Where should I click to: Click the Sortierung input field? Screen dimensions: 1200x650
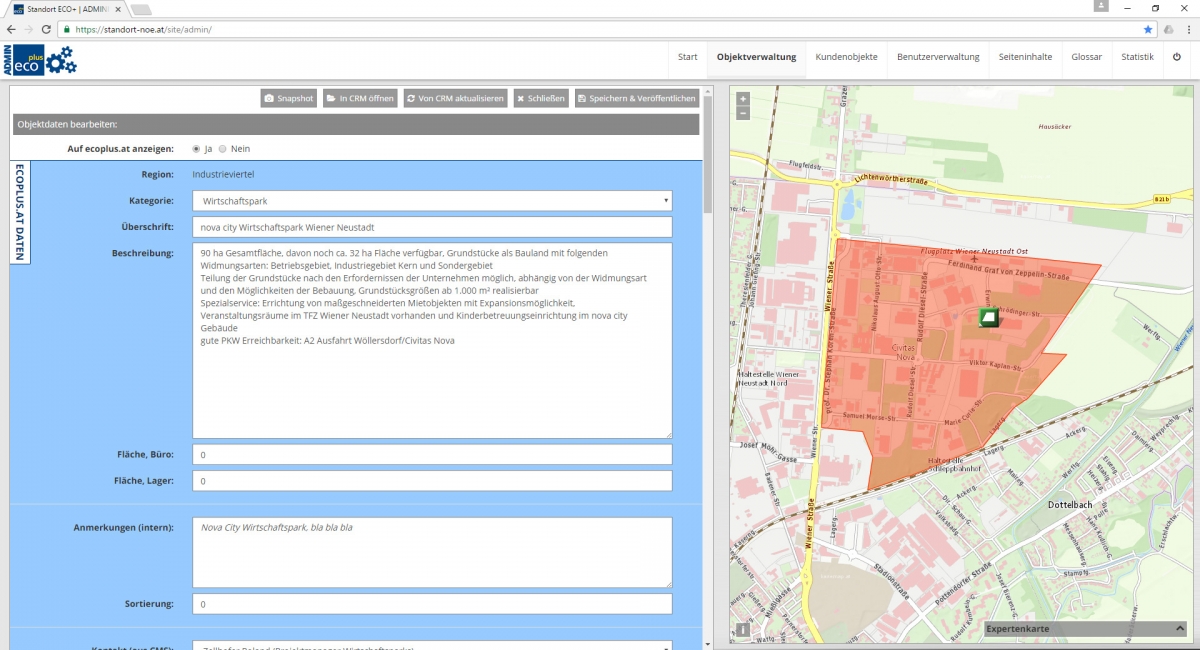pos(432,604)
